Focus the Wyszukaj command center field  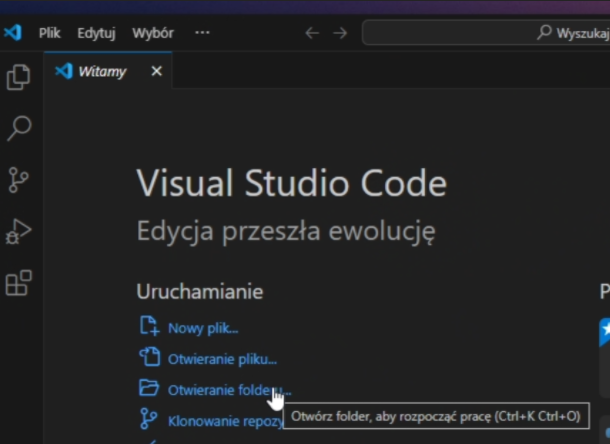pos(486,33)
